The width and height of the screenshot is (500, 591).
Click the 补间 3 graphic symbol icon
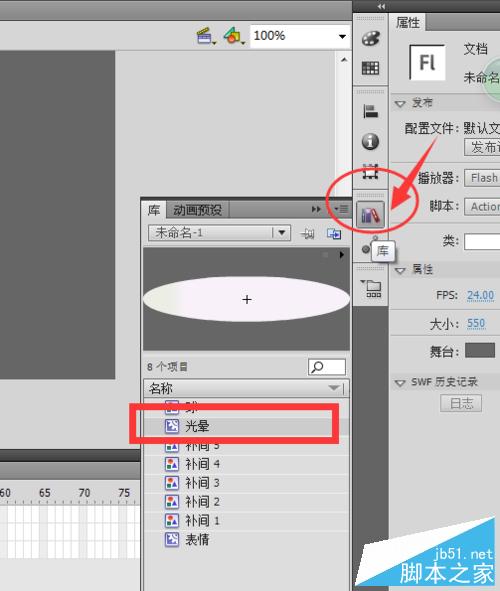[172, 483]
